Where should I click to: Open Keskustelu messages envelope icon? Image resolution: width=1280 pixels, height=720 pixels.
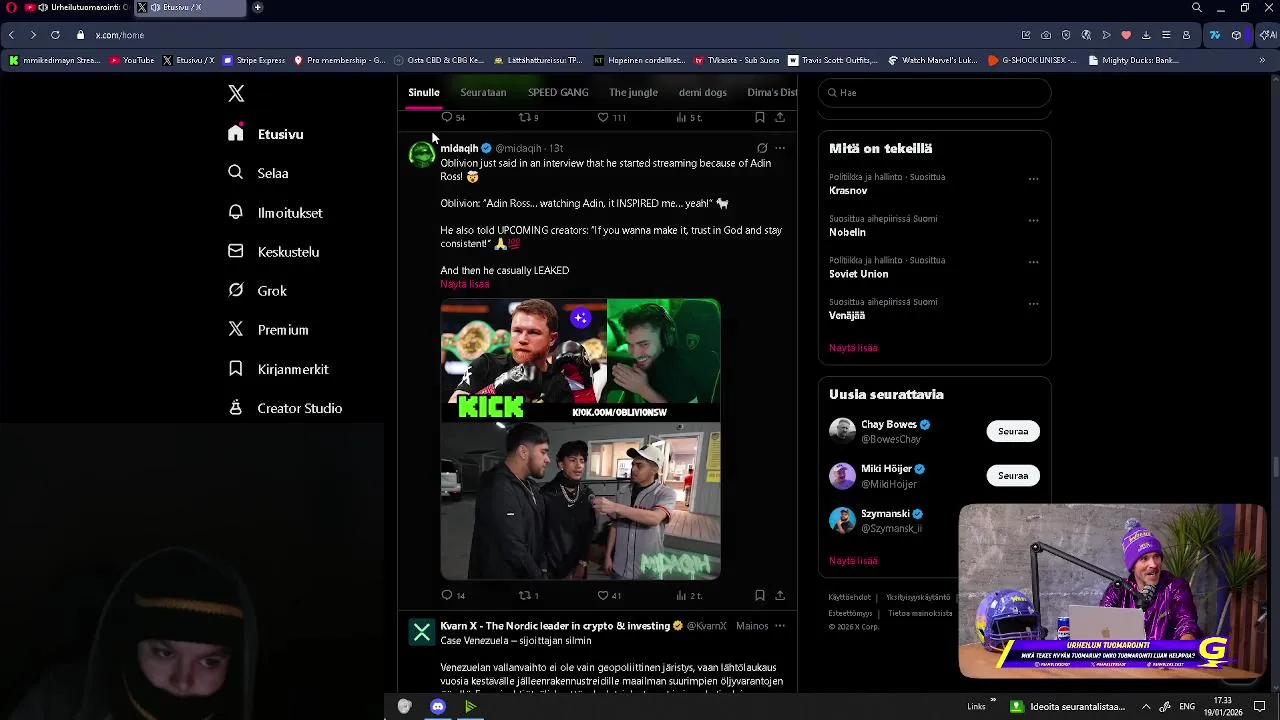tap(236, 251)
